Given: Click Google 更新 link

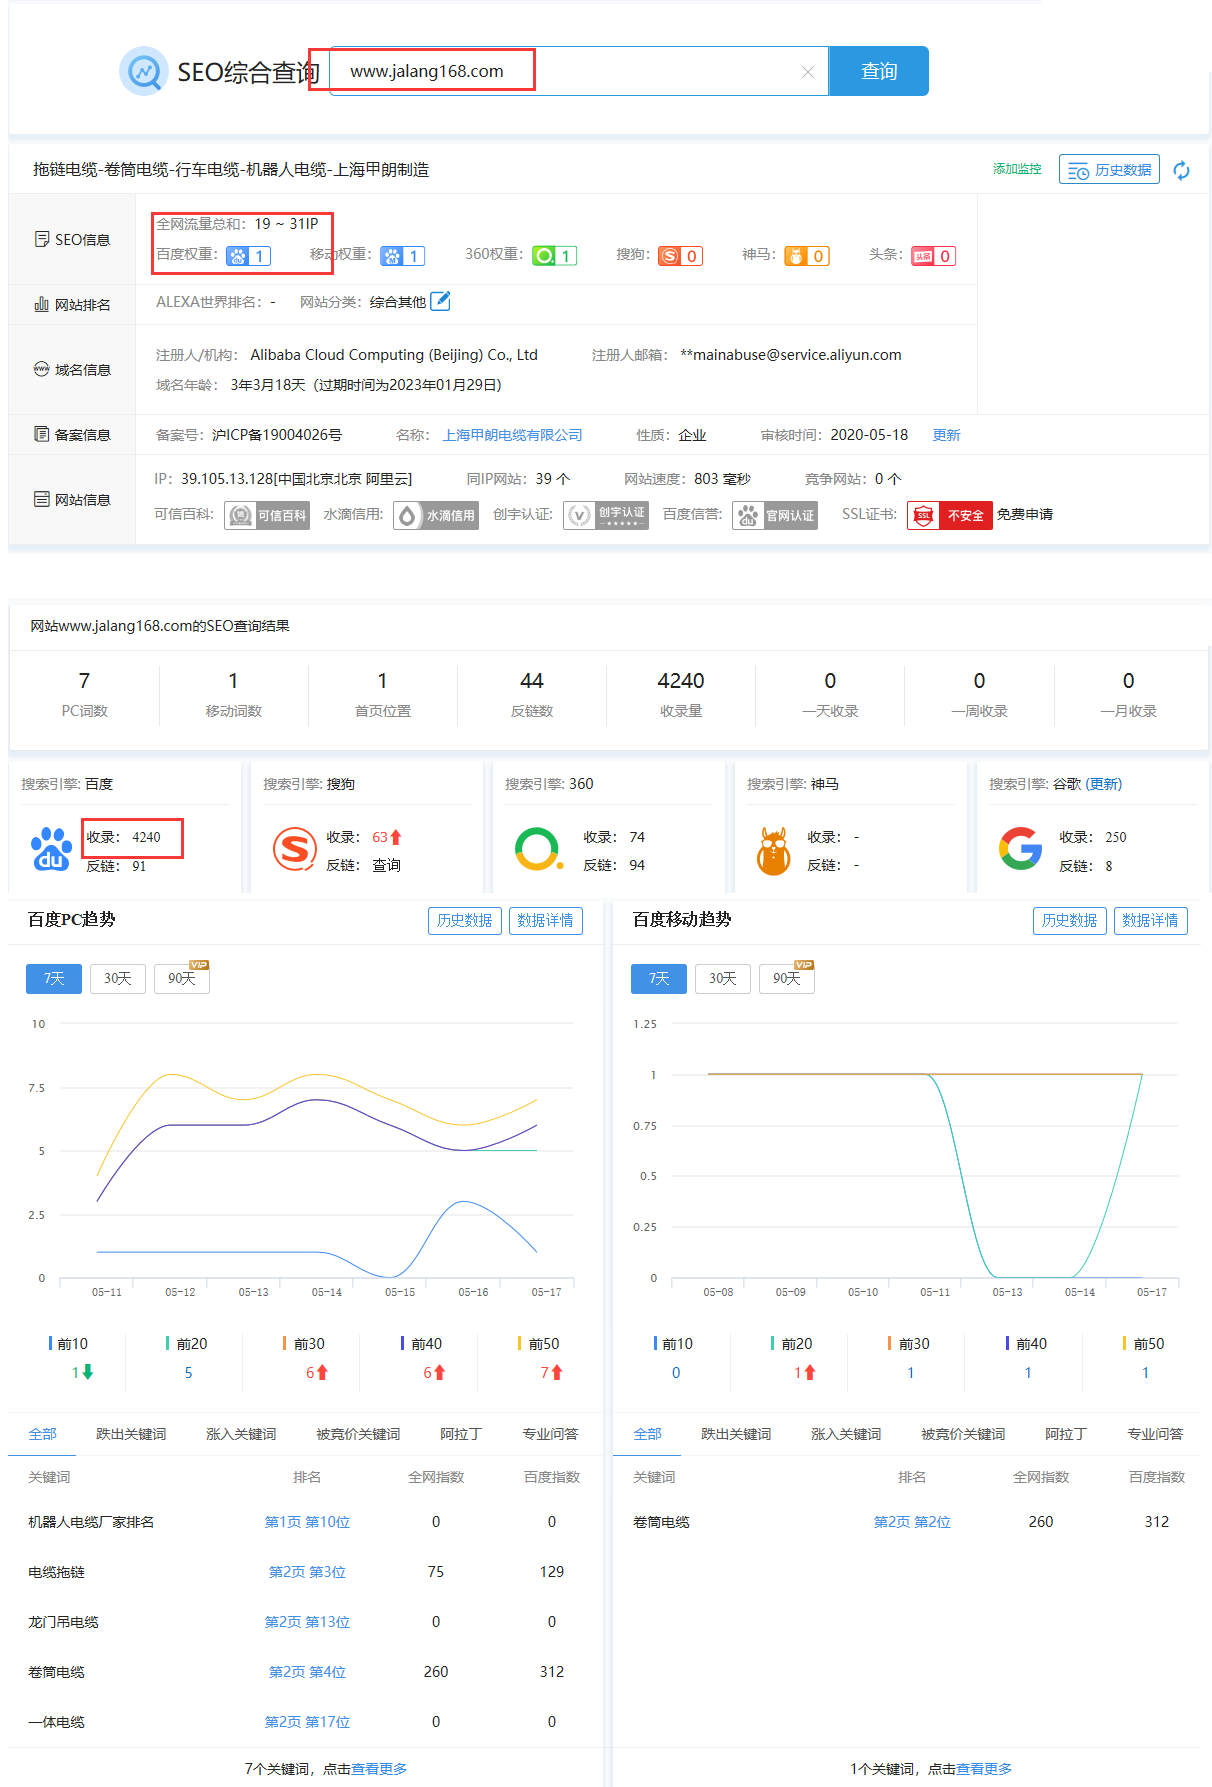Looking at the screenshot, I should point(1104,784).
